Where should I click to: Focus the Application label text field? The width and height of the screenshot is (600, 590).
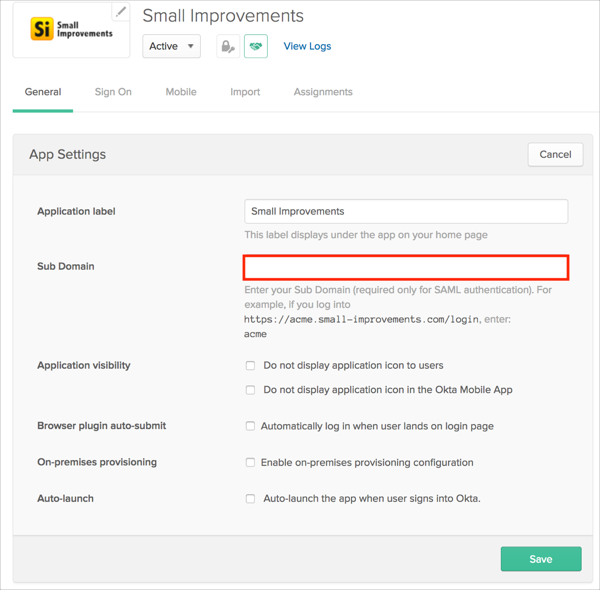pyautogui.click(x=406, y=211)
